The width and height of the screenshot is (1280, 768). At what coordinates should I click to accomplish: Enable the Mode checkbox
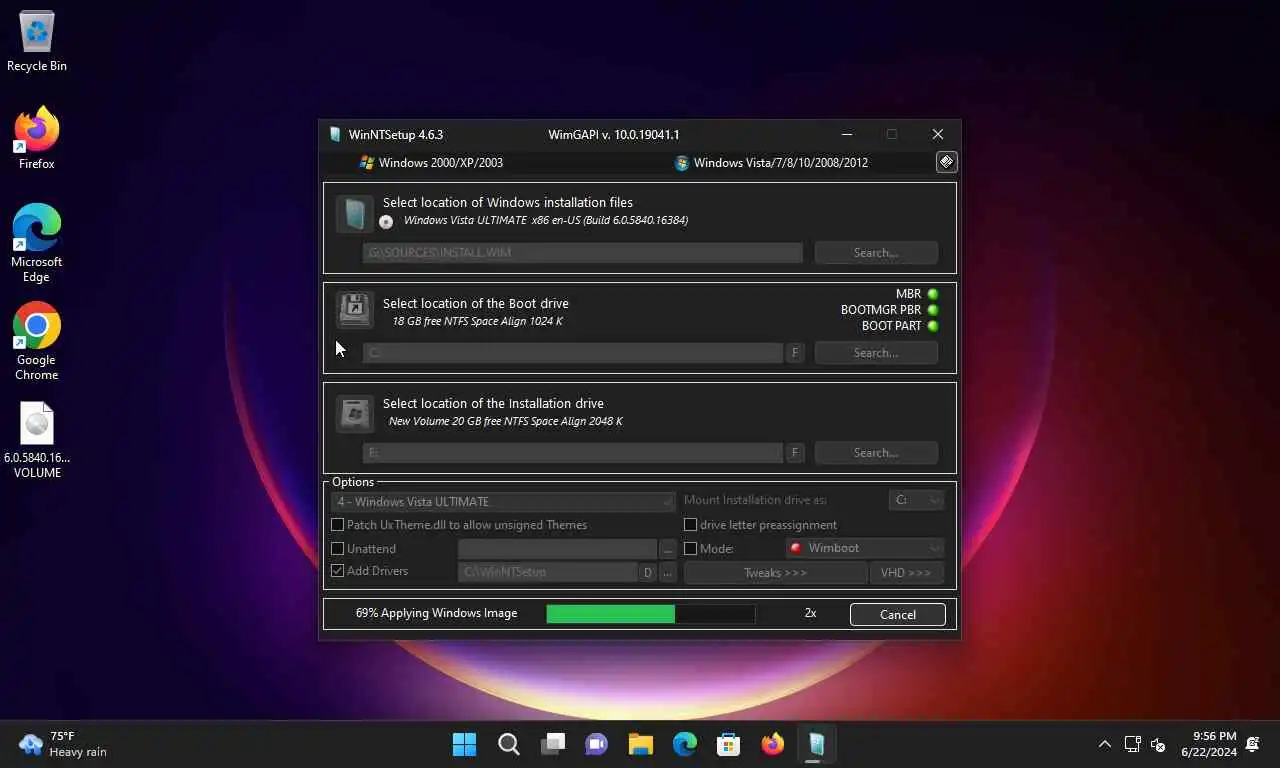pyautogui.click(x=690, y=549)
